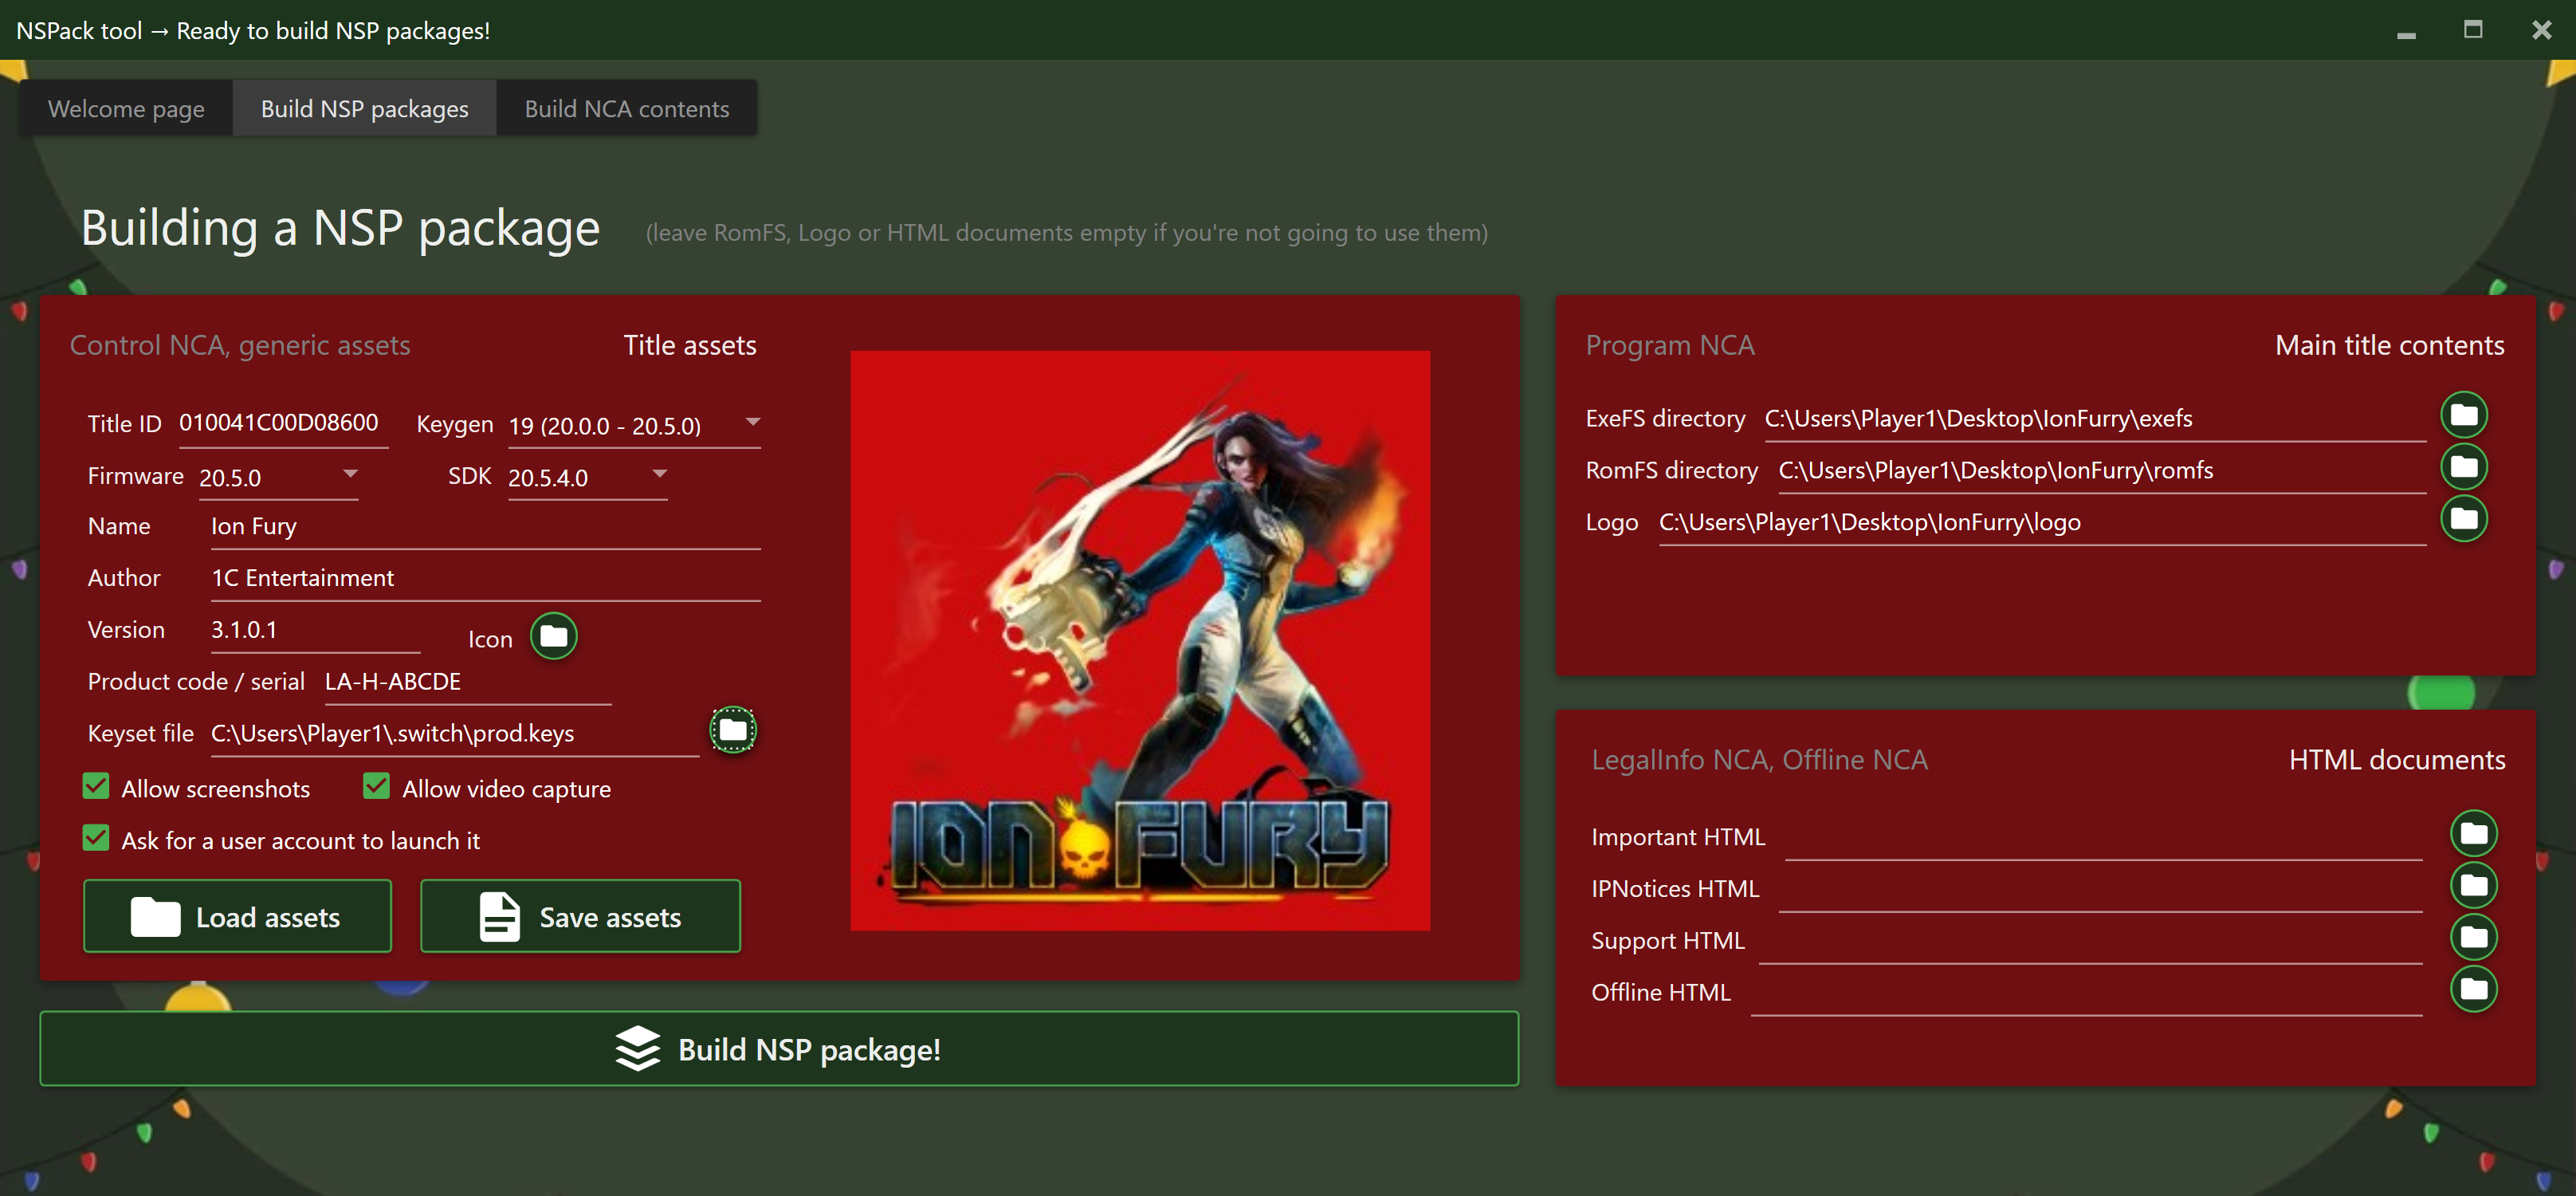Screen dimensions: 2576x1196
Task: Edit the RomFS directory path field
Action: (2102, 472)
